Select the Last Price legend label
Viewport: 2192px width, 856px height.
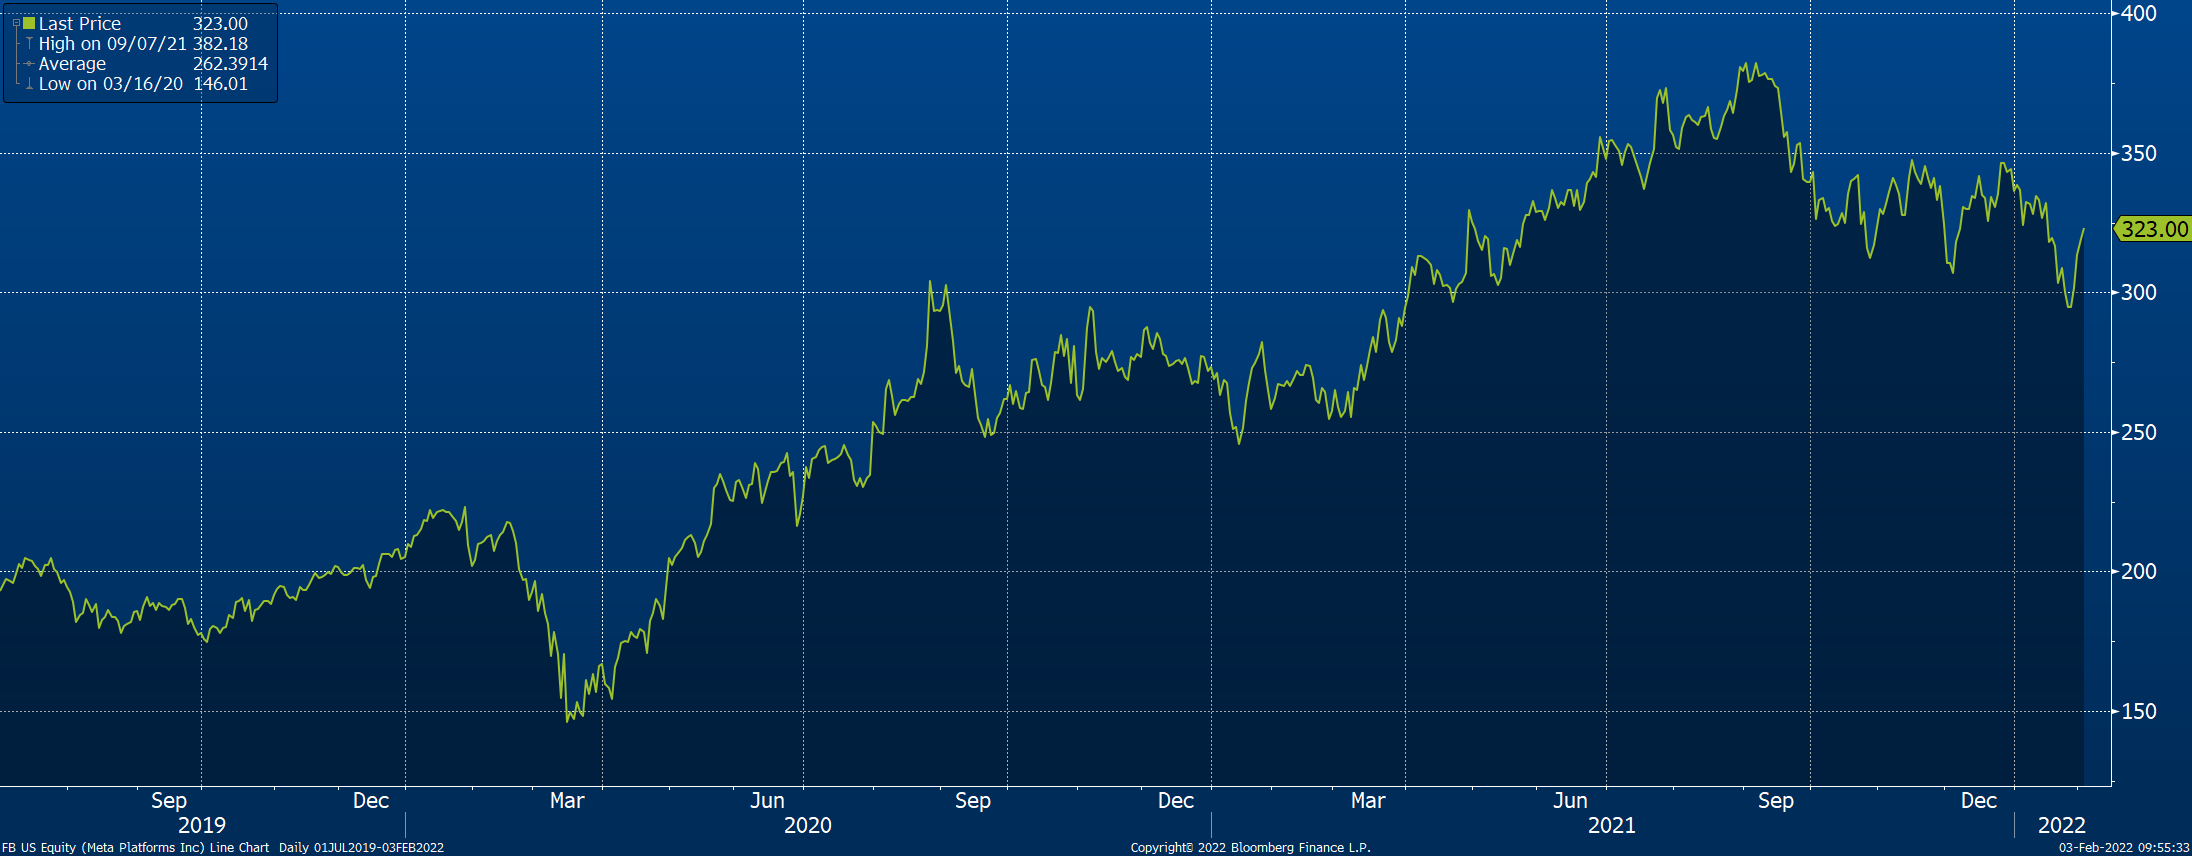coord(80,23)
